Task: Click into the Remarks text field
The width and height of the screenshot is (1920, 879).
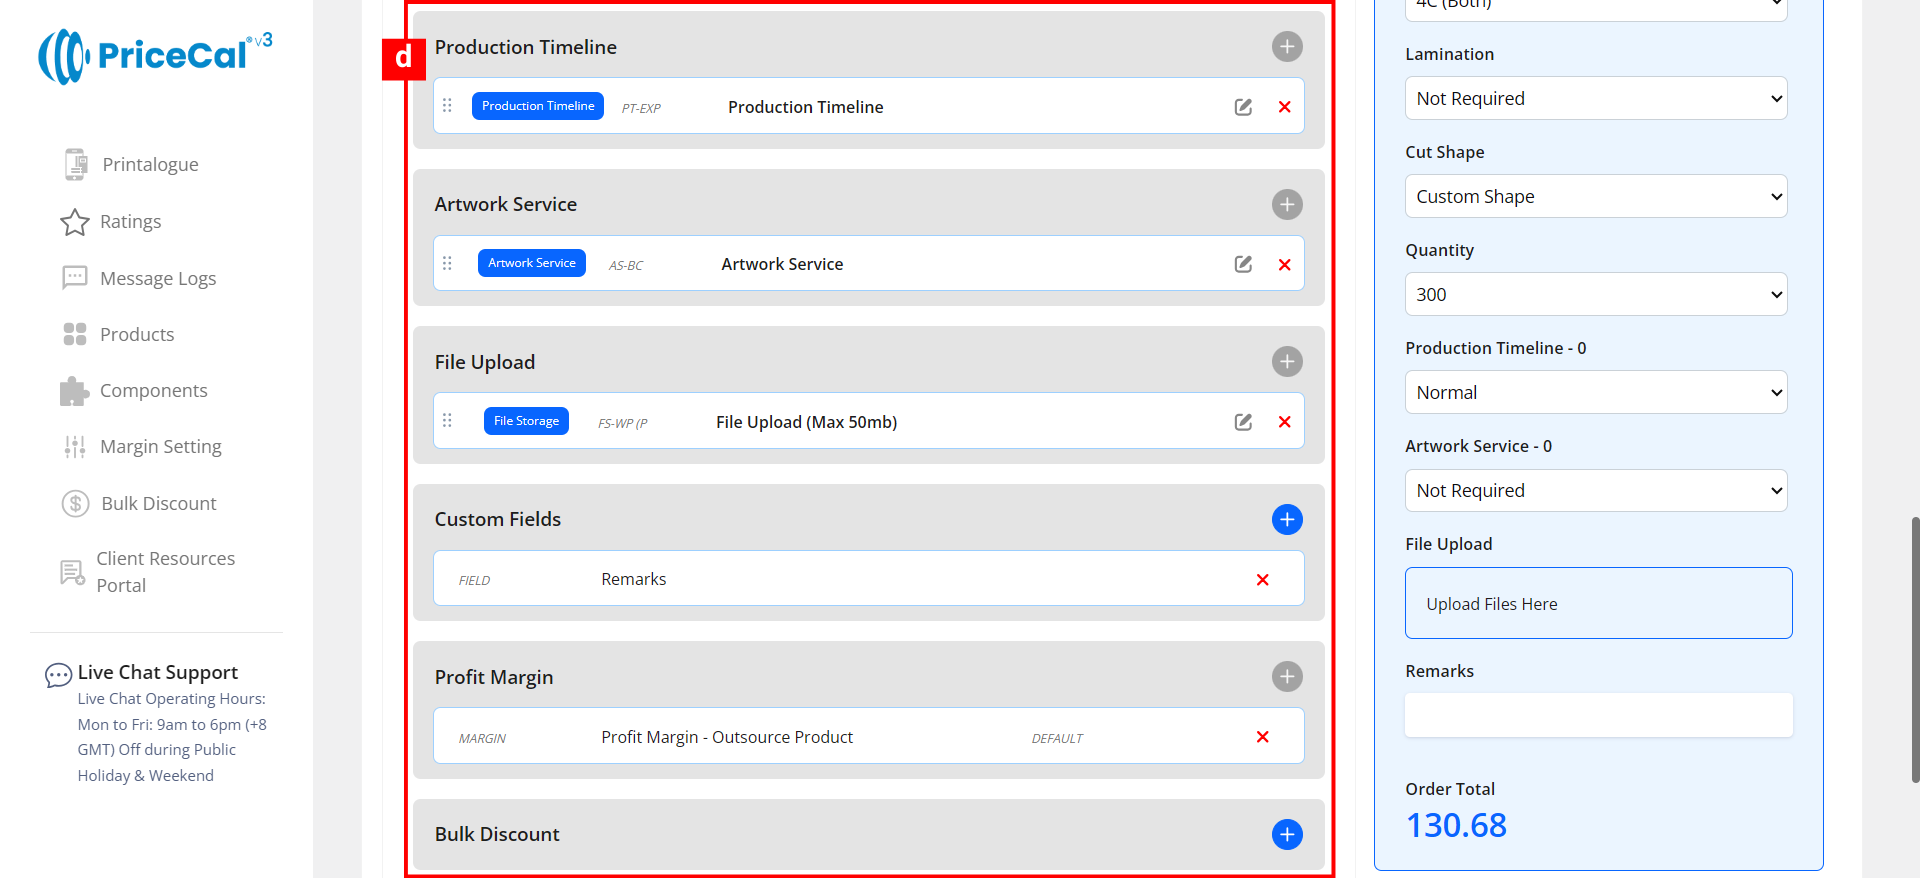Action: (x=1597, y=716)
